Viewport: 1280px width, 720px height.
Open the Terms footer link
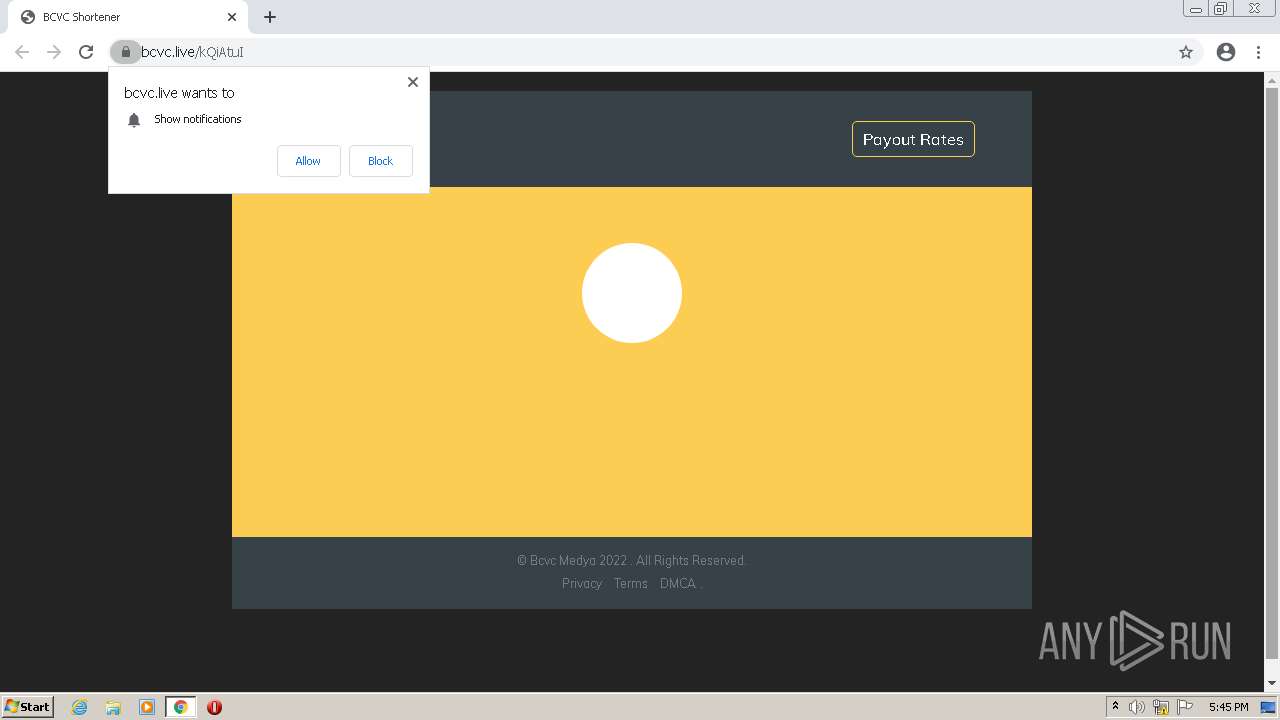(631, 584)
